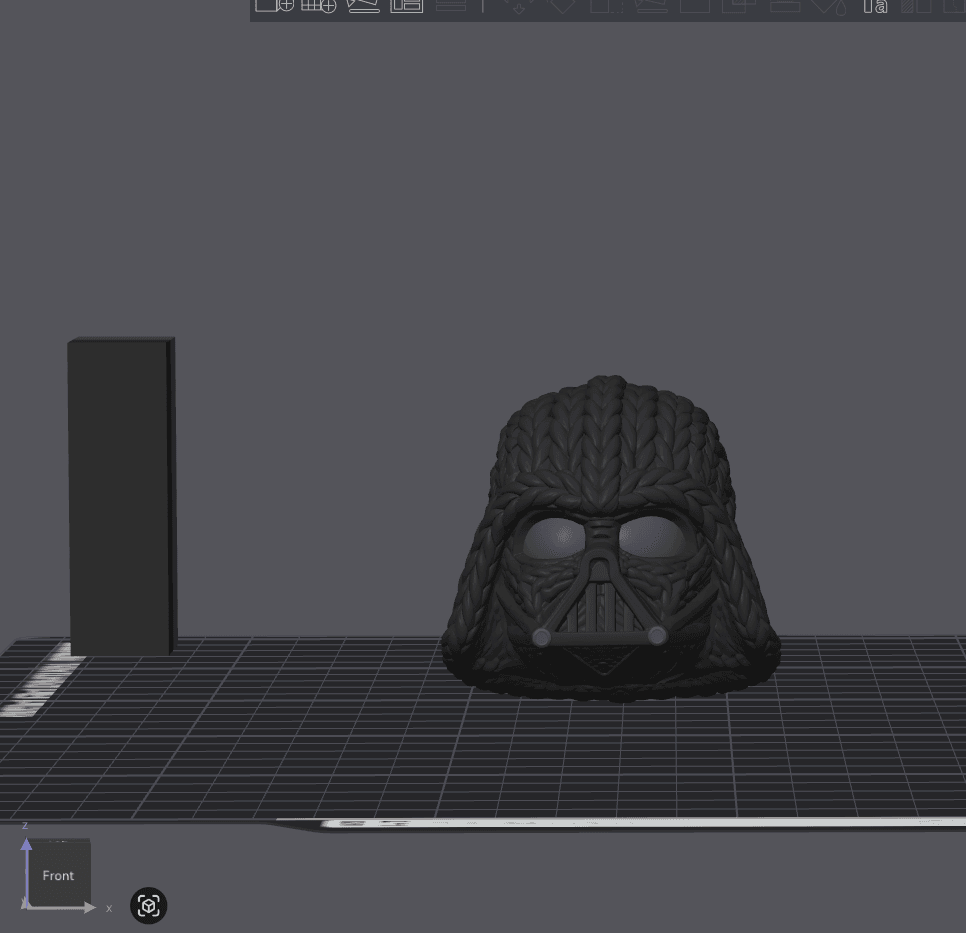Select the Text shape tool icon

pyautogui.click(x=875, y=6)
